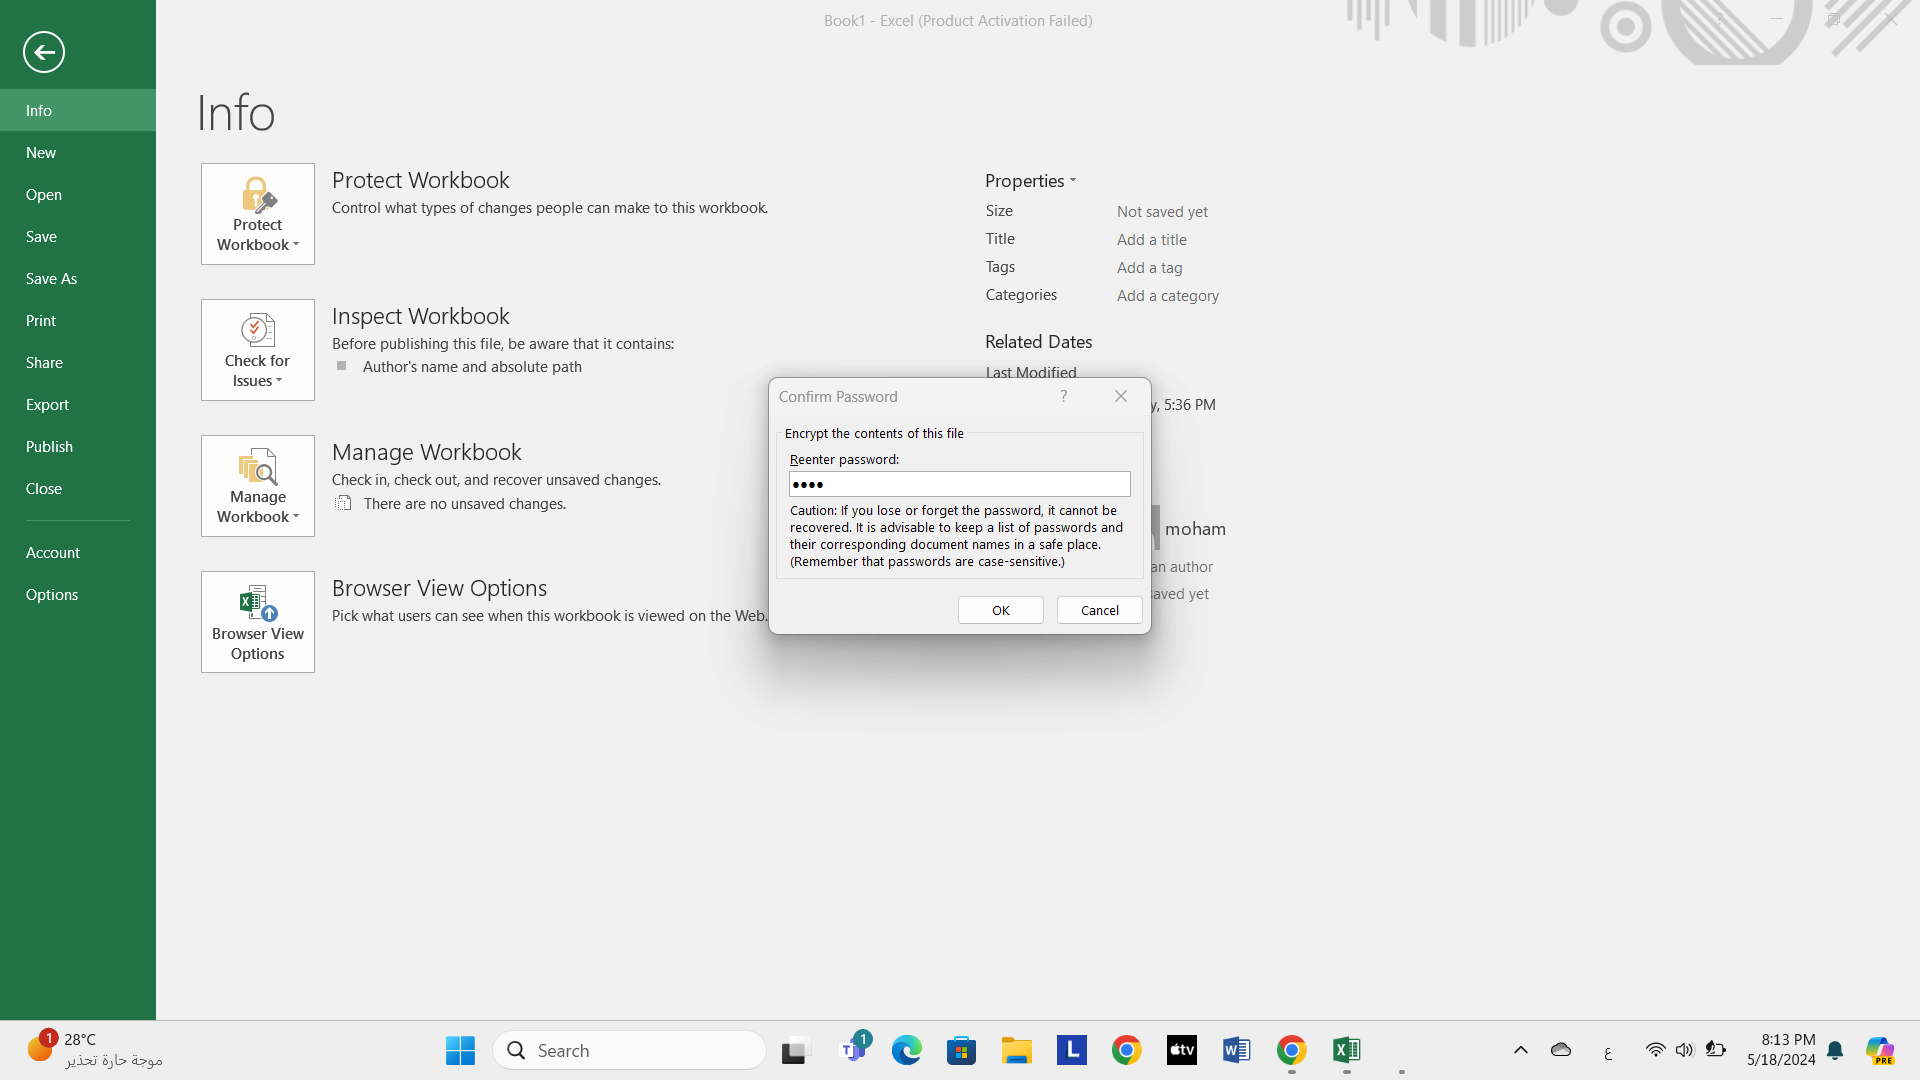This screenshot has height=1080, width=1920.
Task: Click the Browser View Options icon button
Action: pos(258,622)
